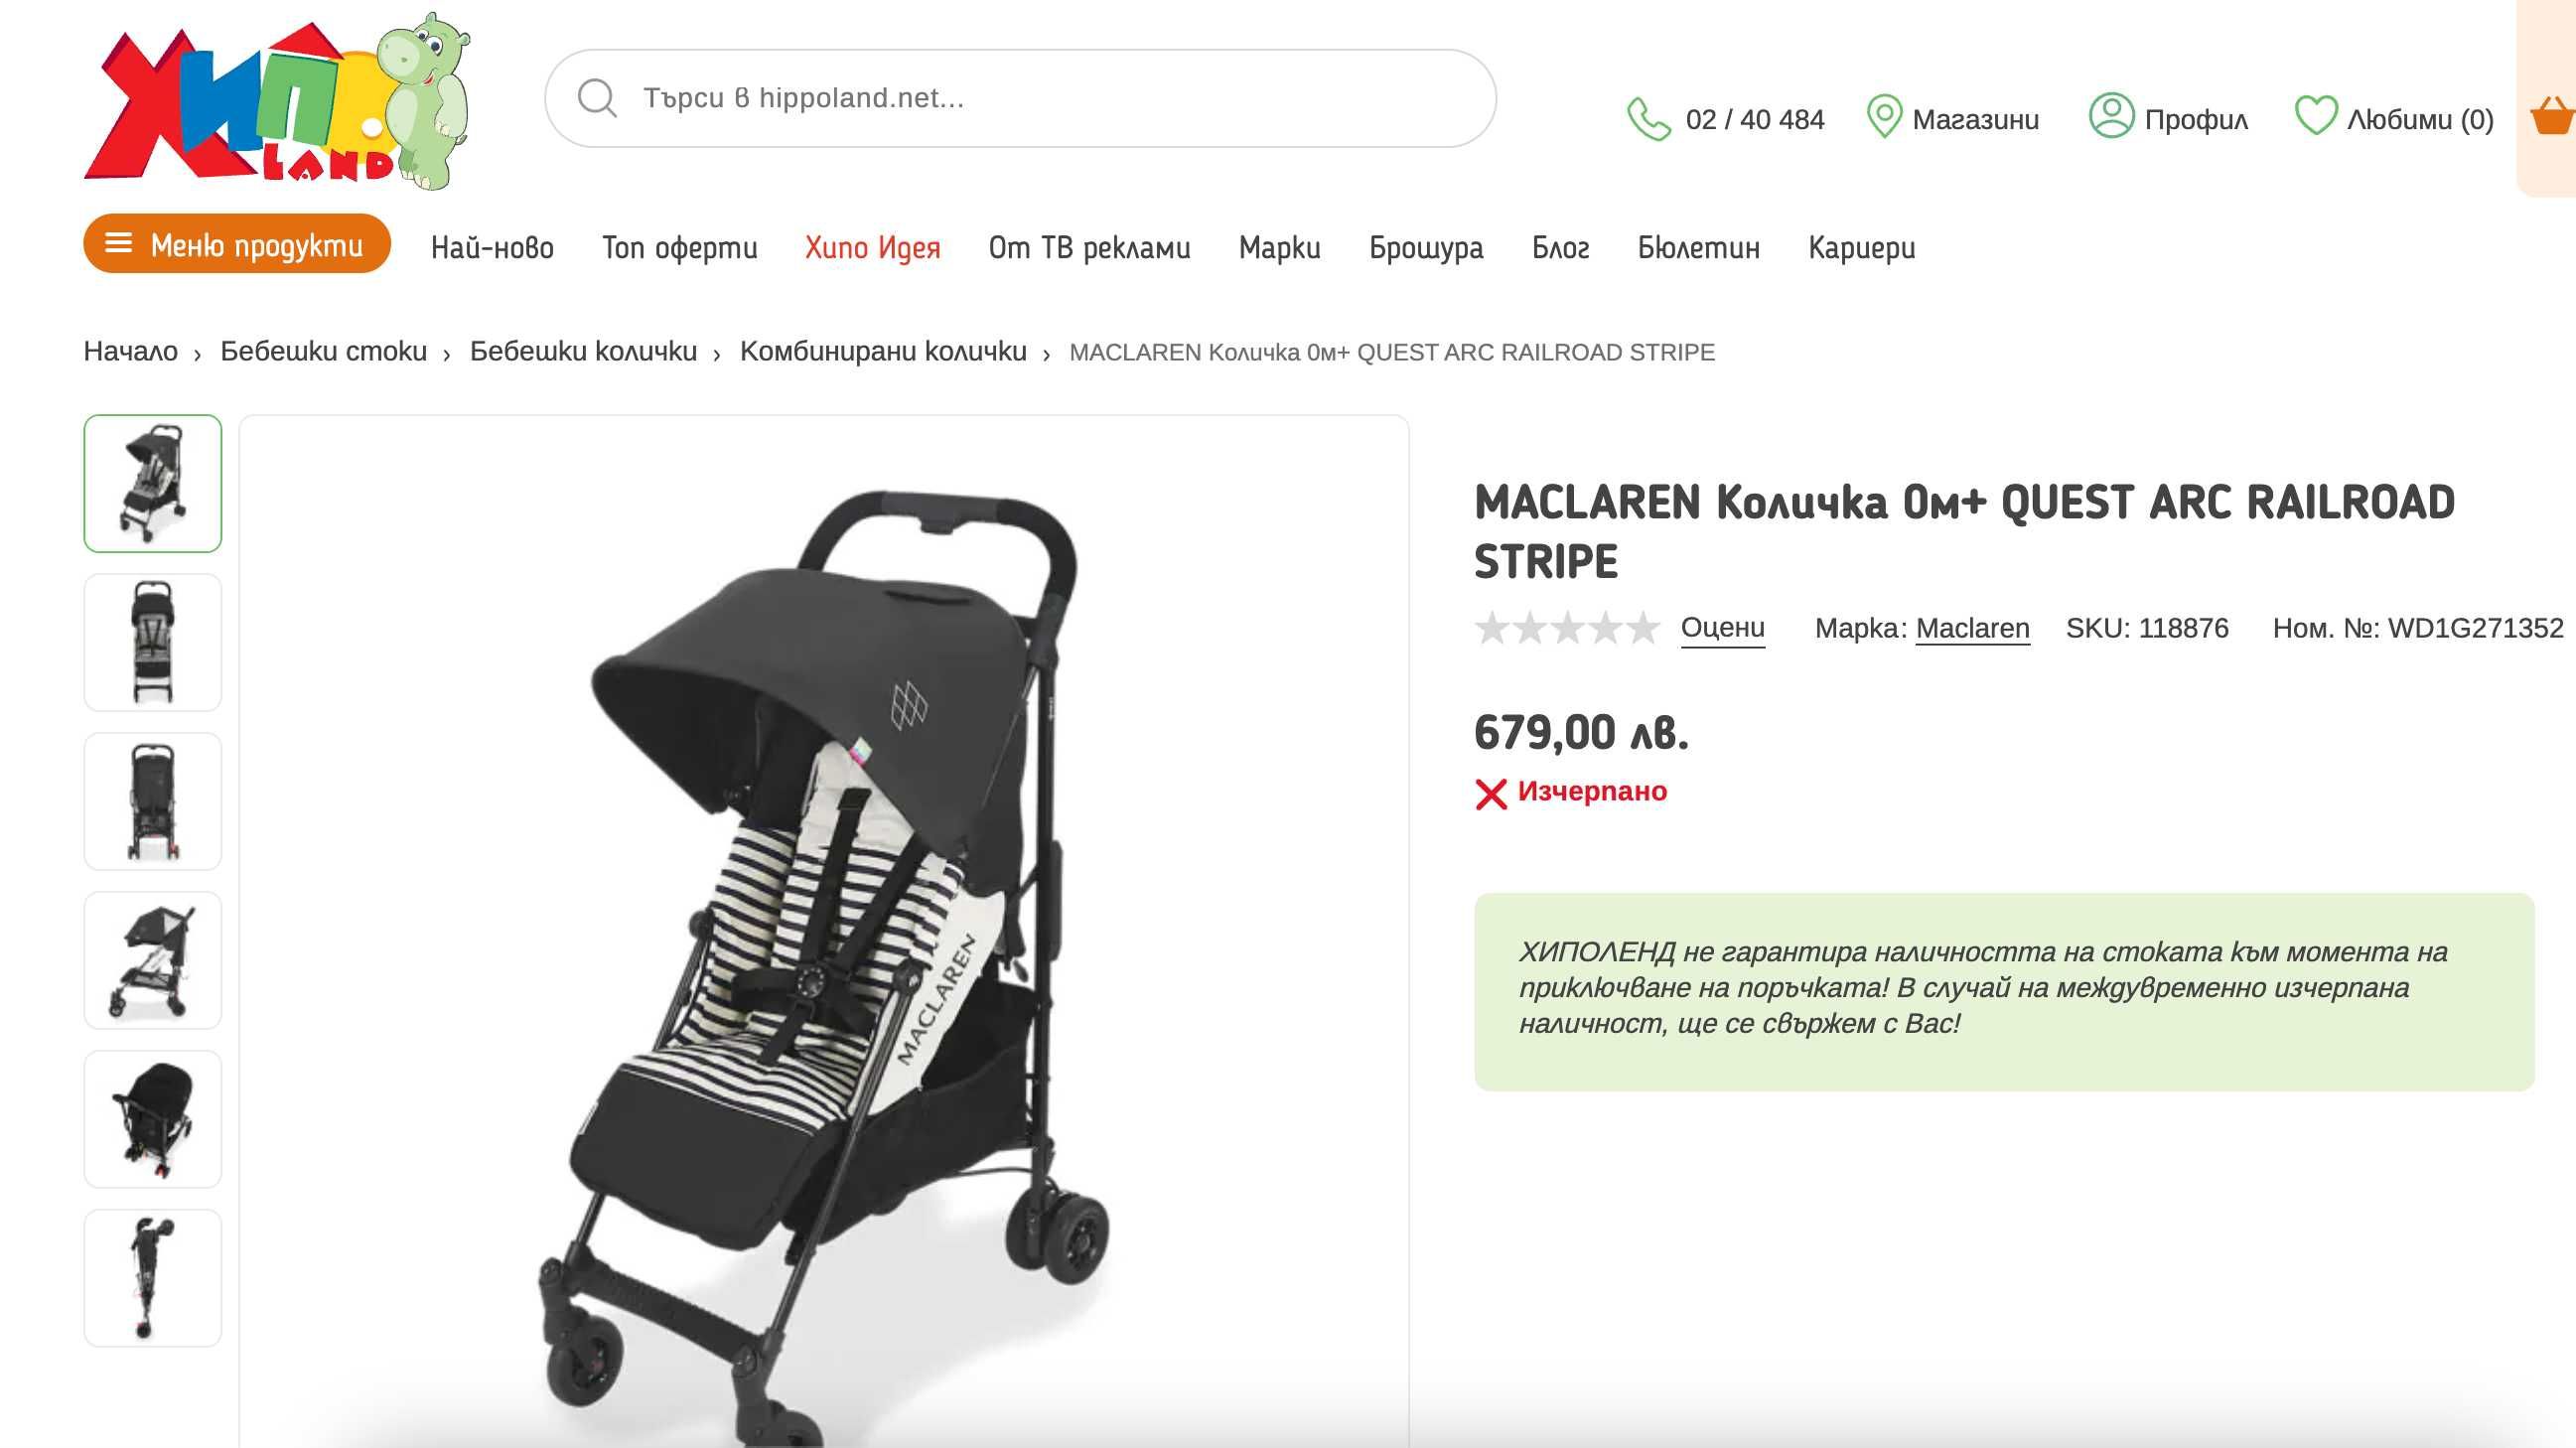The image size is (2576, 1448).
Task: Click the Бебешки стоки breadcrumb
Action: [323, 352]
